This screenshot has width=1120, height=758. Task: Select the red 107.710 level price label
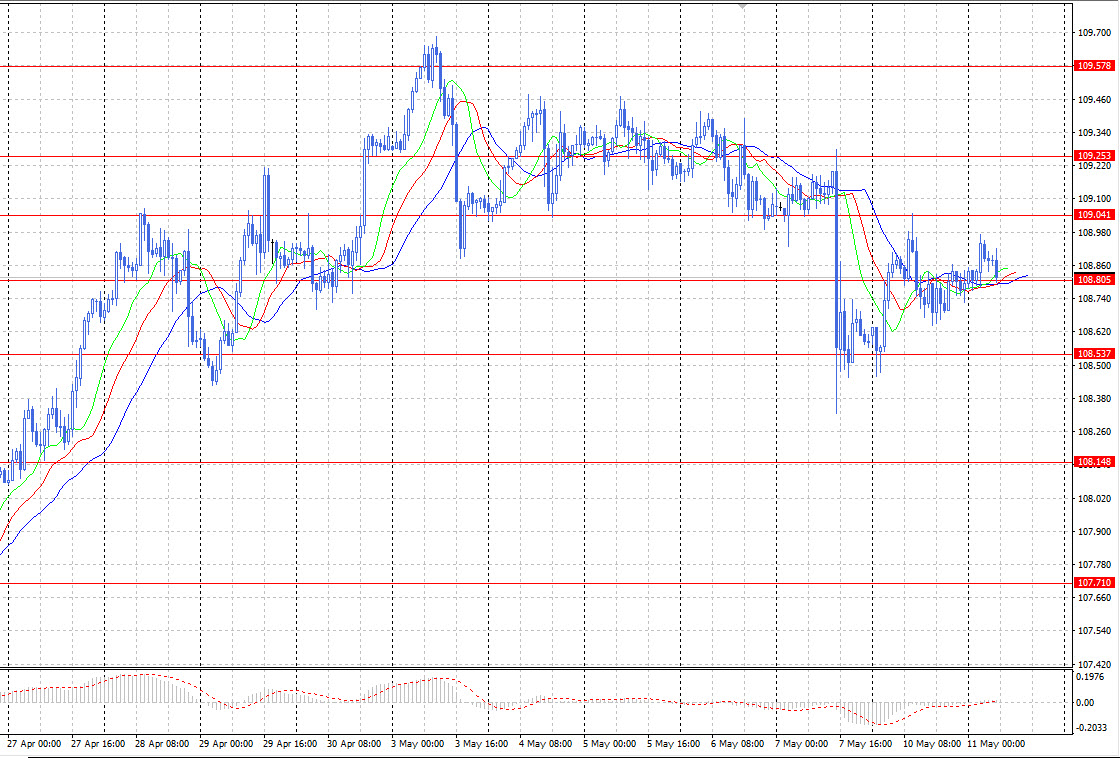coord(1094,583)
